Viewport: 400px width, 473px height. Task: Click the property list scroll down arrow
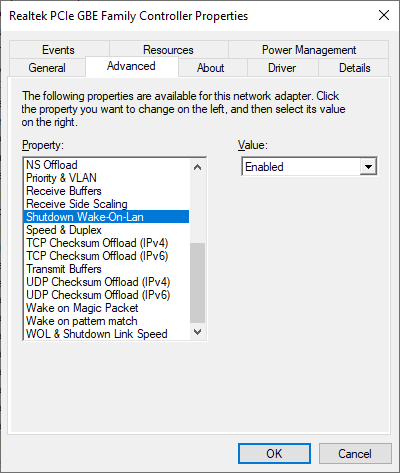tap(197, 332)
